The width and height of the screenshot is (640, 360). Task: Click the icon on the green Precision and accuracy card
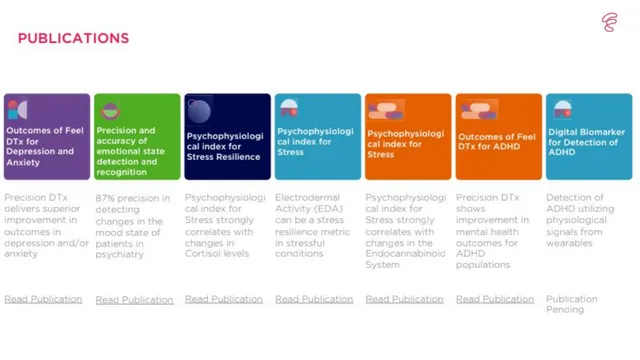pyautogui.click(x=110, y=111)
